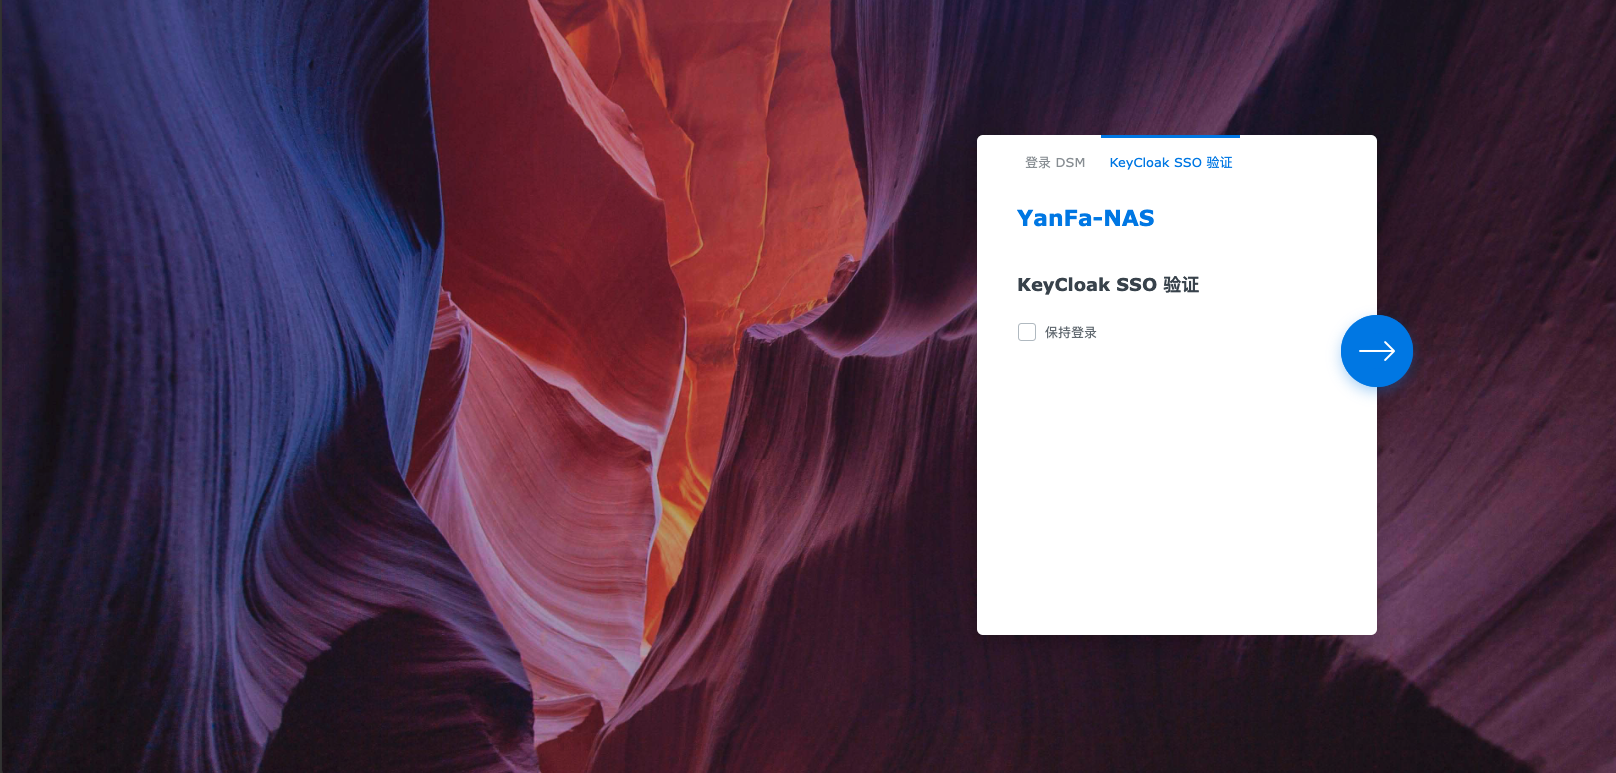Tick the stay signed in box

[x=1027, y=332]
